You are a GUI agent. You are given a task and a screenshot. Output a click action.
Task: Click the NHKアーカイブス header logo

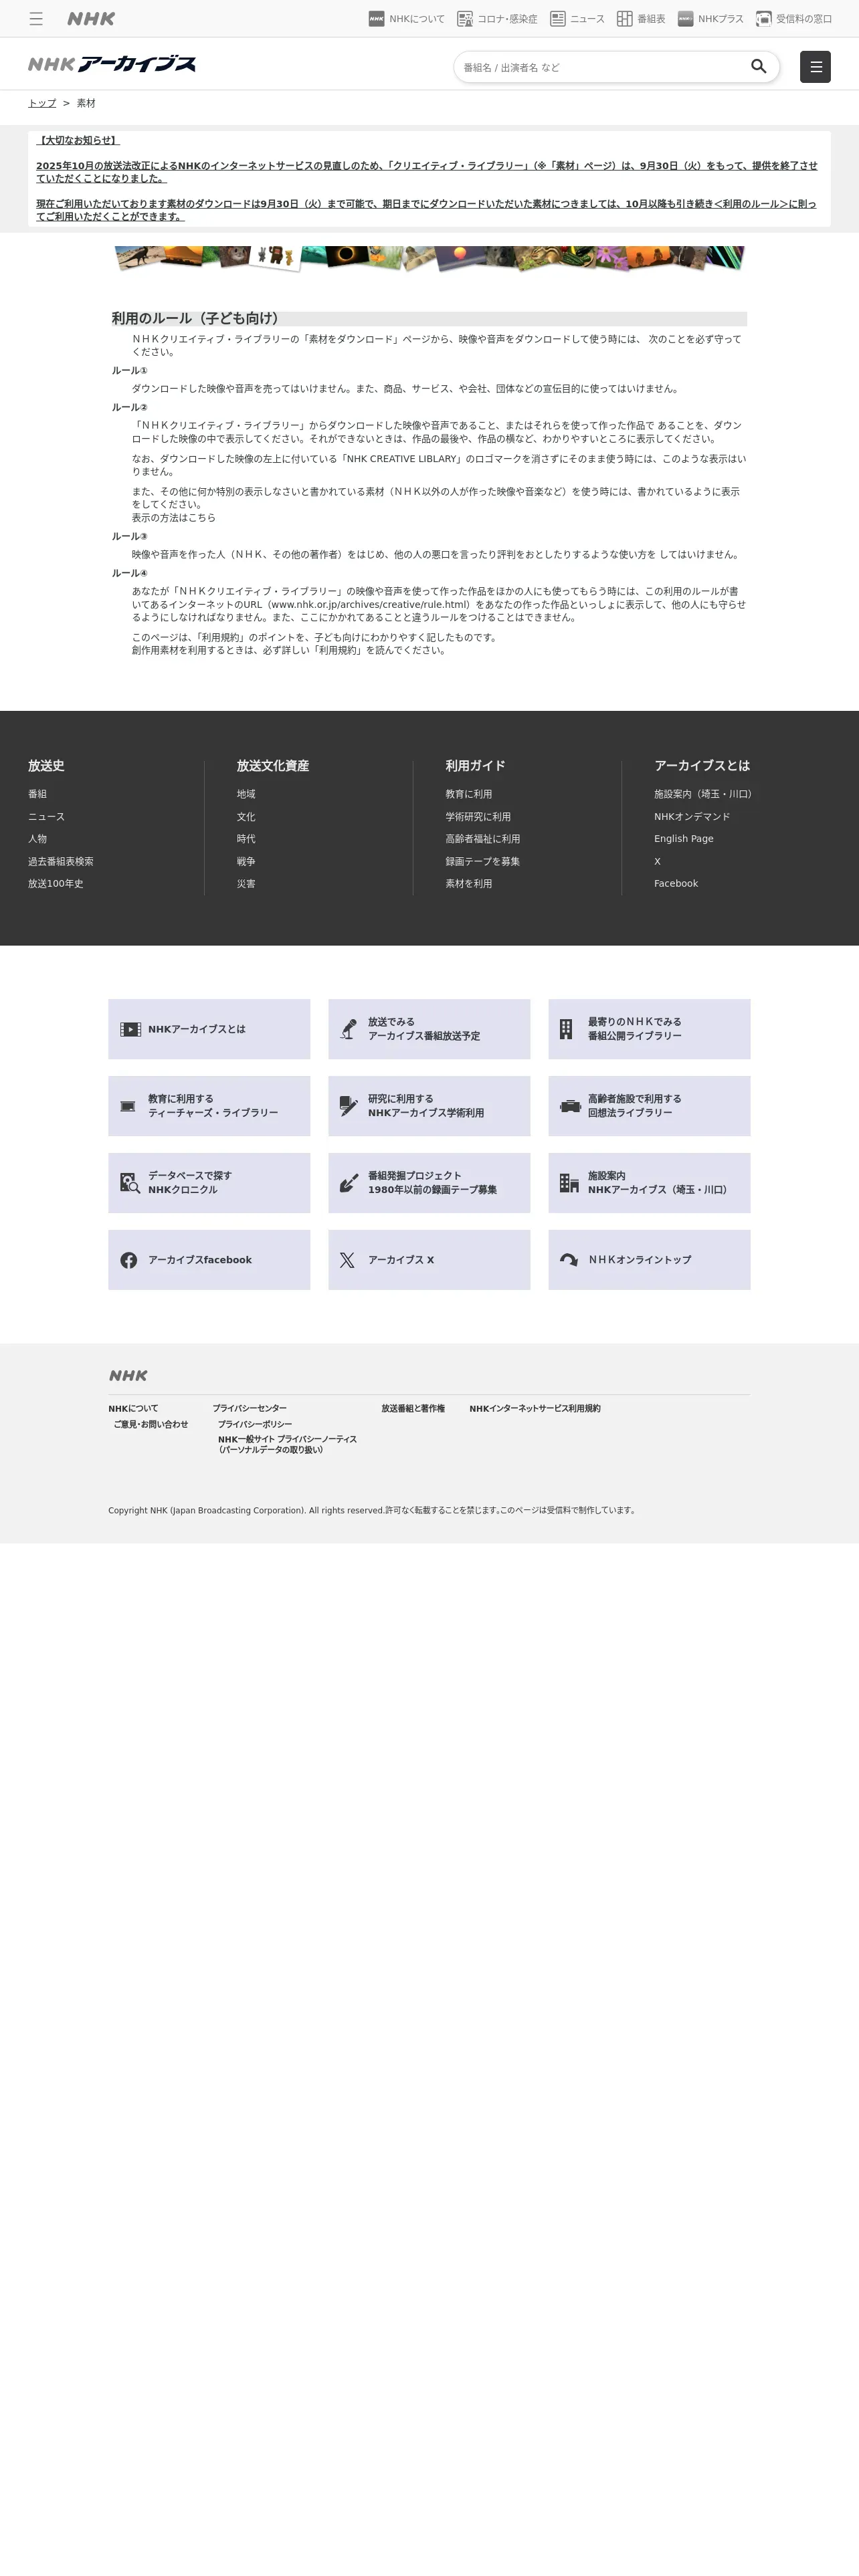pyautogui.click(x=112, y=64)
